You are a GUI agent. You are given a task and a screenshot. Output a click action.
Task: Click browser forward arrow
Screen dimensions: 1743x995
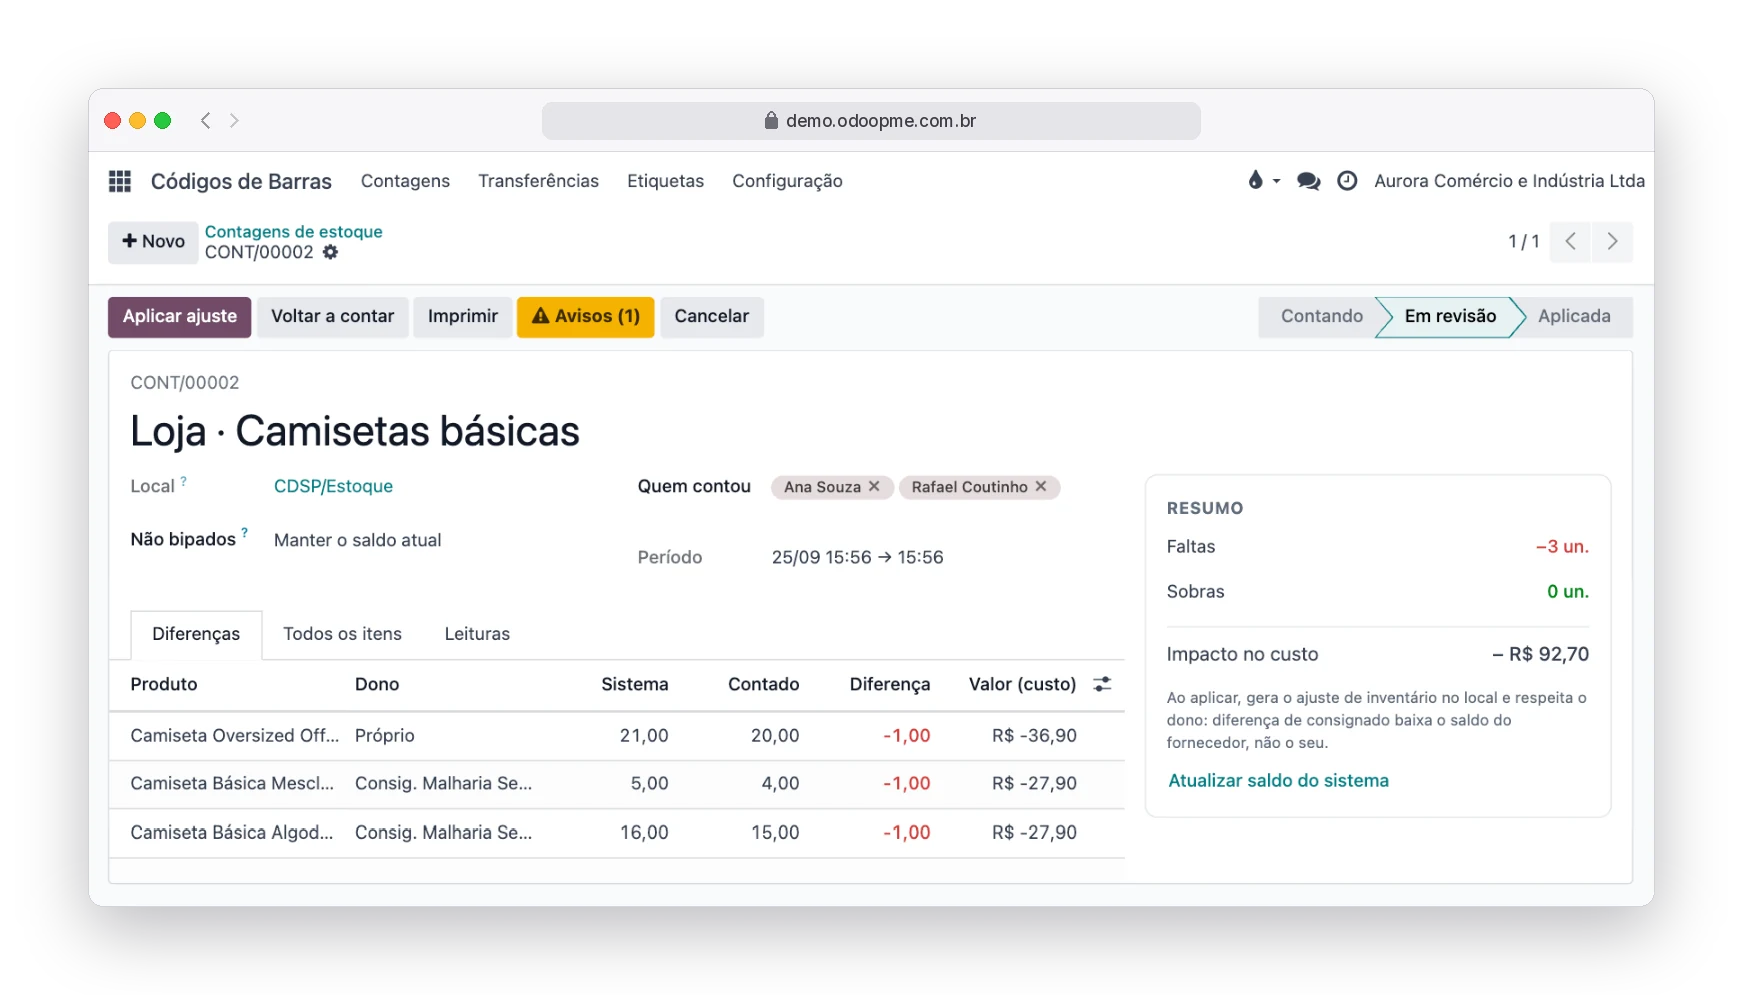pyautogui.click(x=234, y=120)
